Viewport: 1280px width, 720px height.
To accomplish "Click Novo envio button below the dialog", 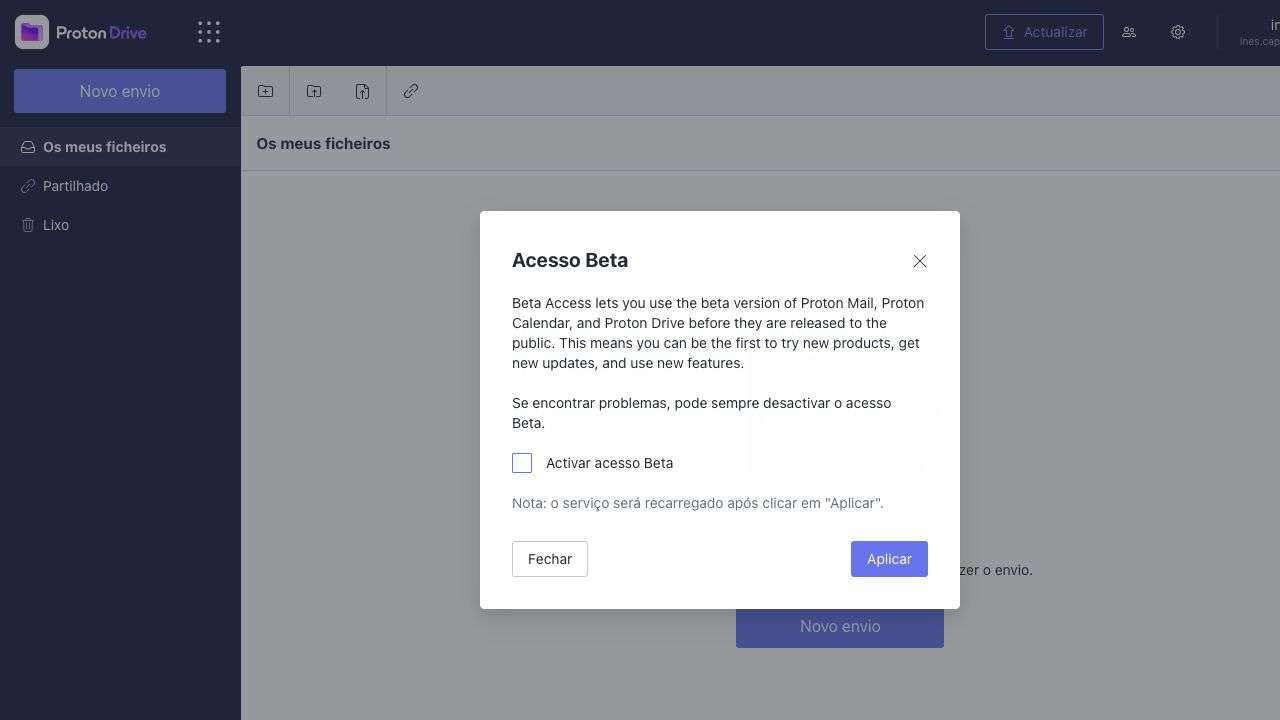I will pos(840,626).
